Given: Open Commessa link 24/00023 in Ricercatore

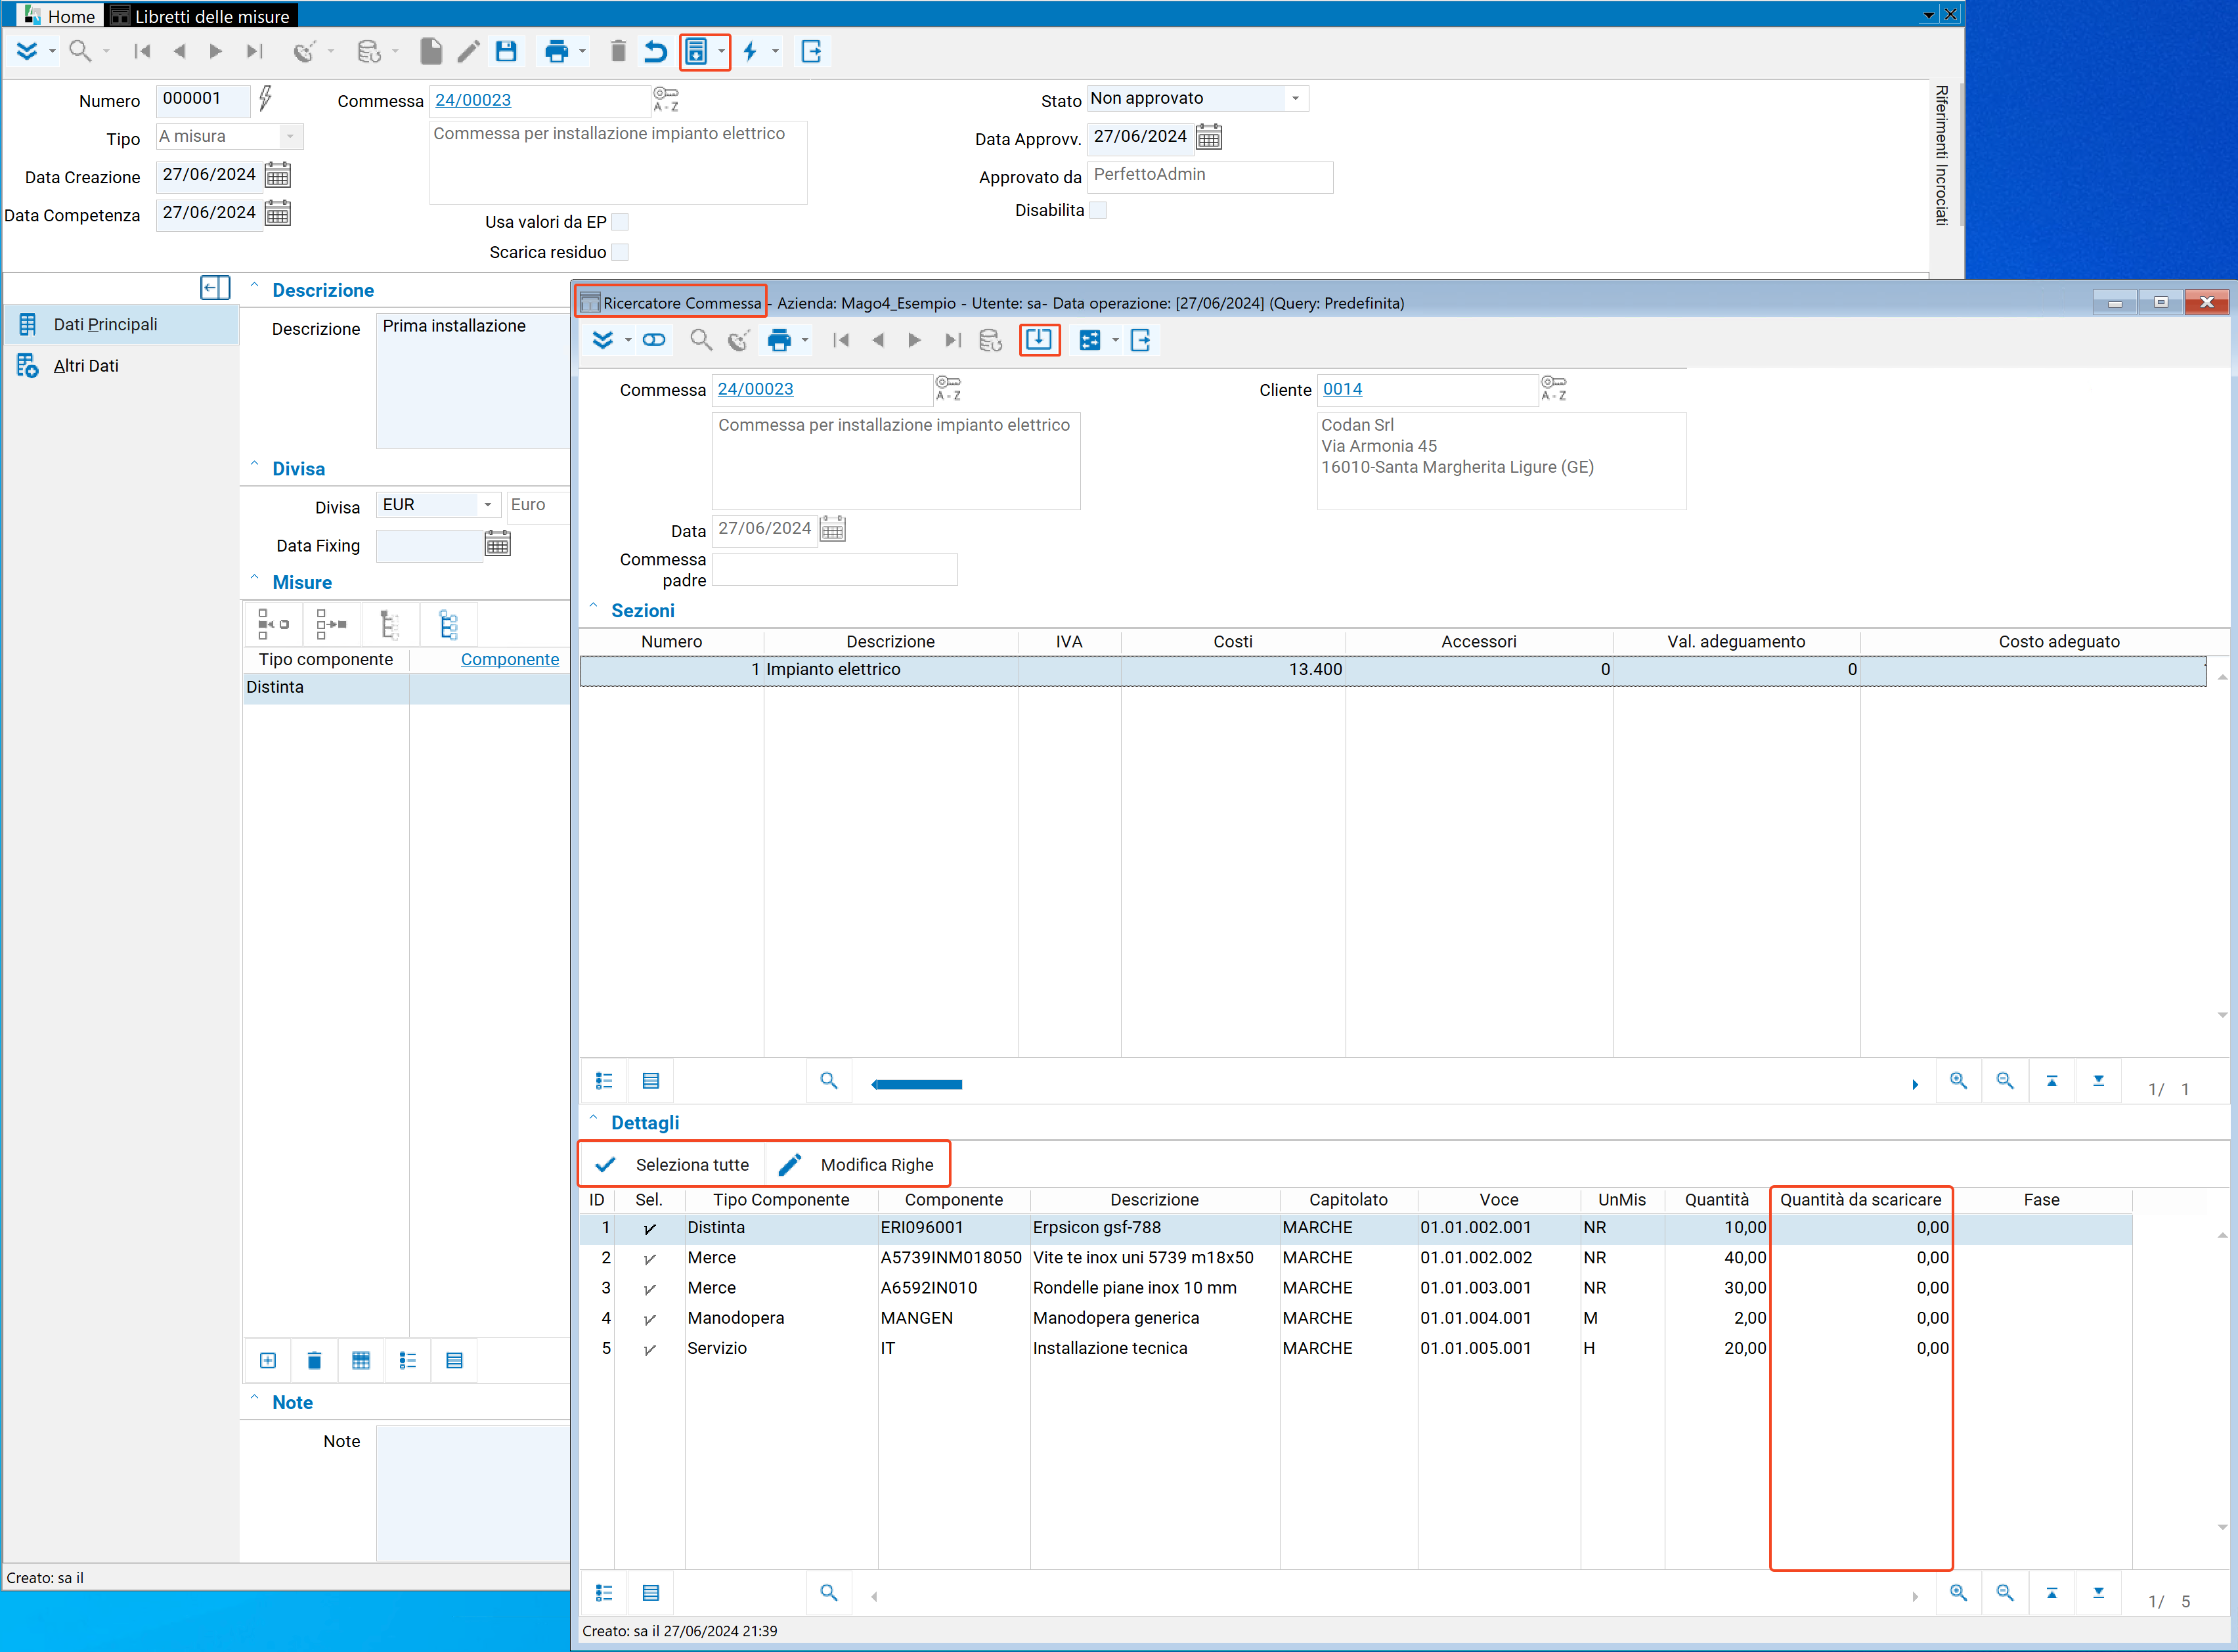Looking at the screenshot, I should click(756, 389).
